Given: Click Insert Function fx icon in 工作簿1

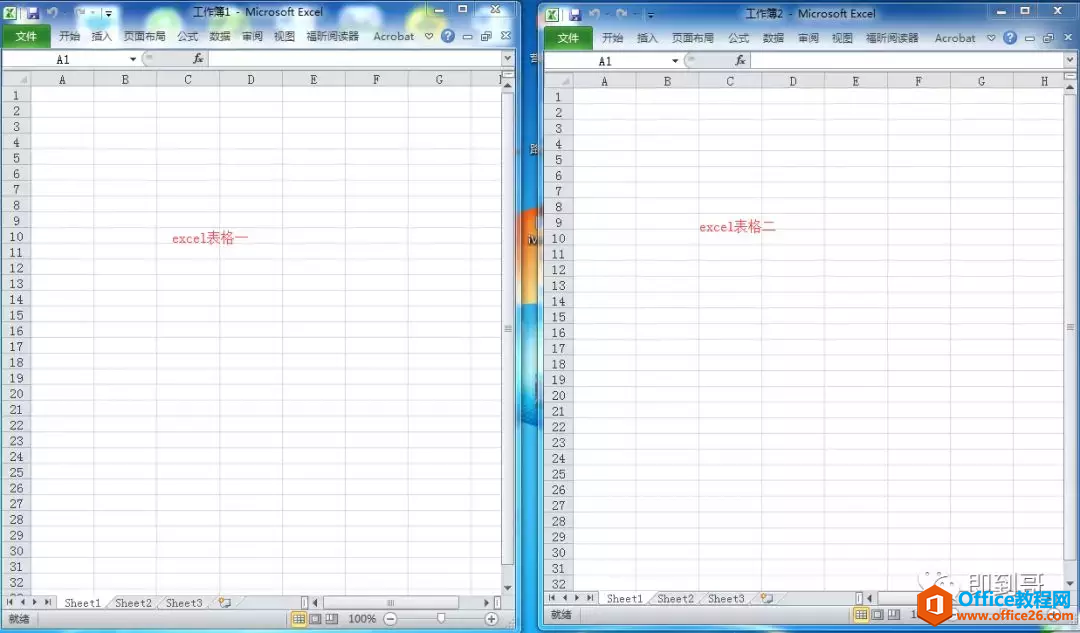Looking at the screenshot, I should [198, 59].
